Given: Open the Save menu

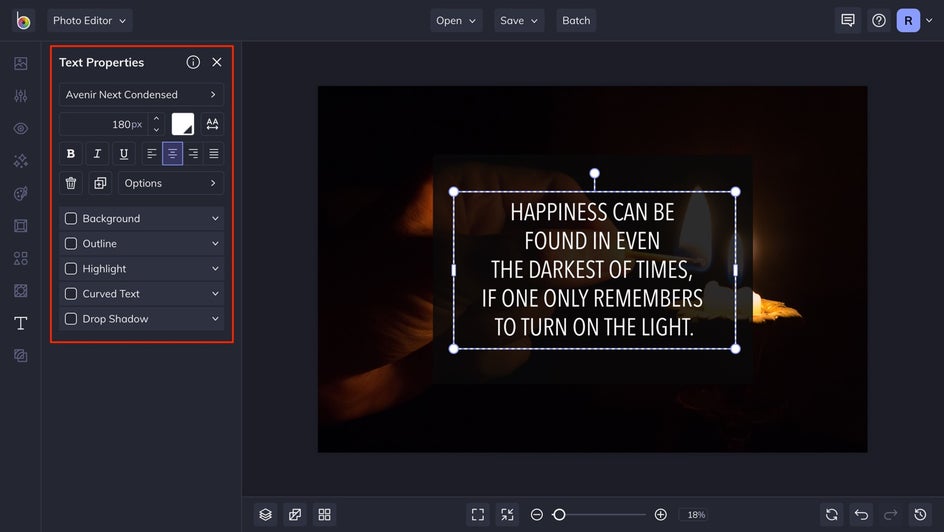Looking at the screenshot, I should click(x=520, y=20).
